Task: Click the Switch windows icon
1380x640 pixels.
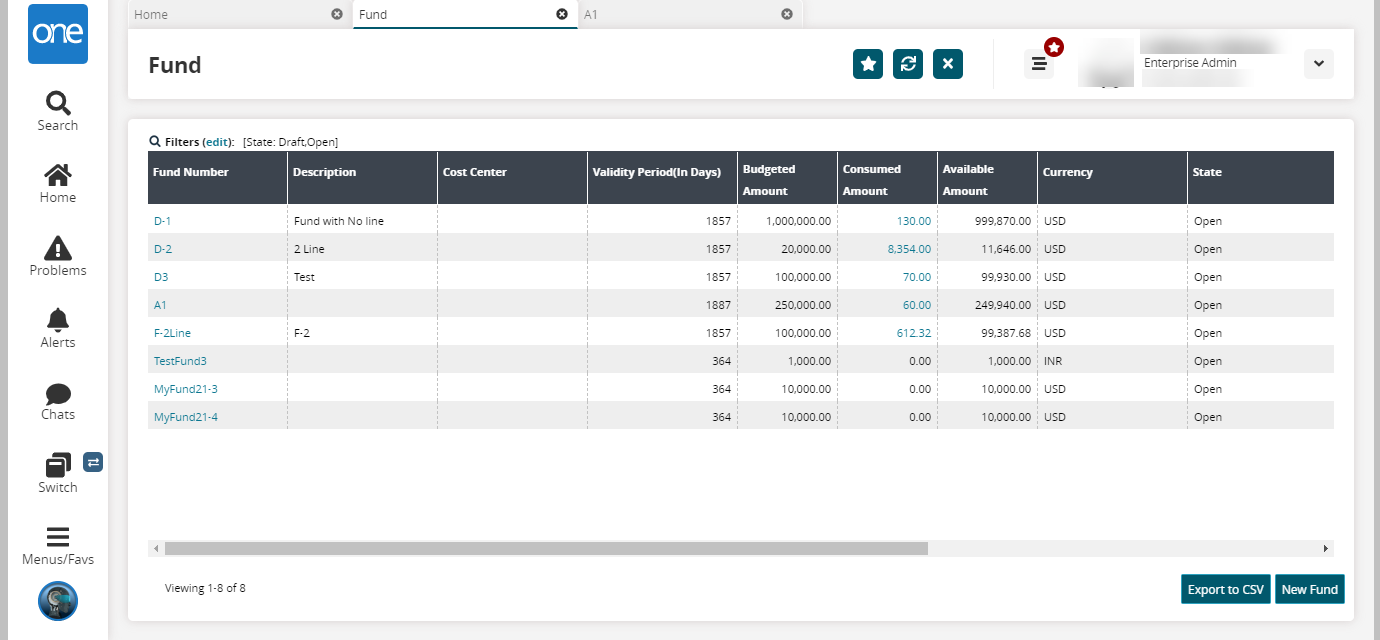Action: [x=58, y=465]
